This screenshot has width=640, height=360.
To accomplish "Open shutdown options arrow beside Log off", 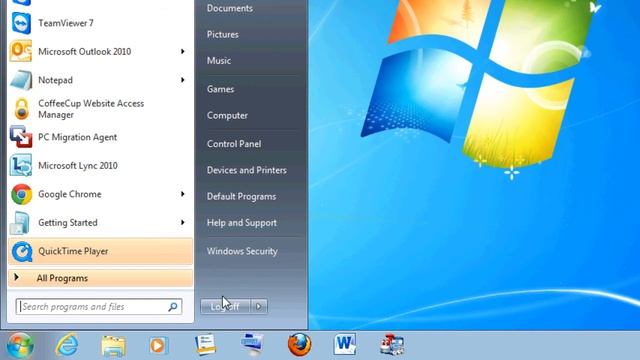I will click(x=259, y=307).
